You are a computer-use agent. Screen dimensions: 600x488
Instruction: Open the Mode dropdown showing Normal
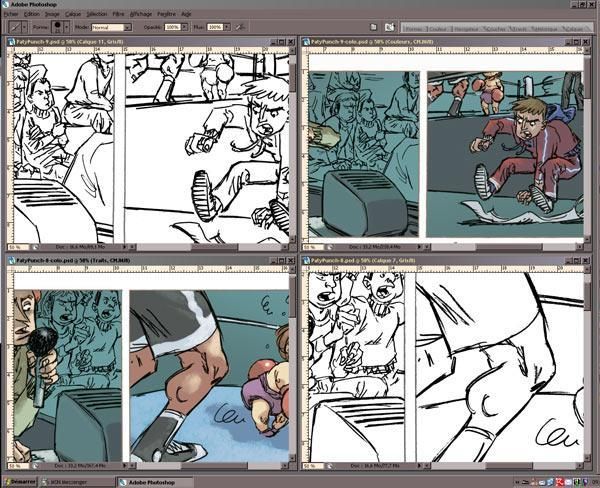[x=111, y=27]
